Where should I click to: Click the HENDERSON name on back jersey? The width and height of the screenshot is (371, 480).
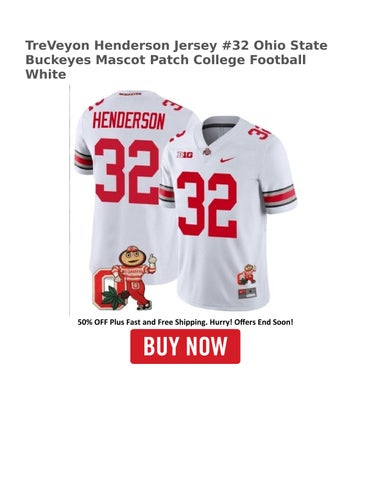(x=129, y=121)
